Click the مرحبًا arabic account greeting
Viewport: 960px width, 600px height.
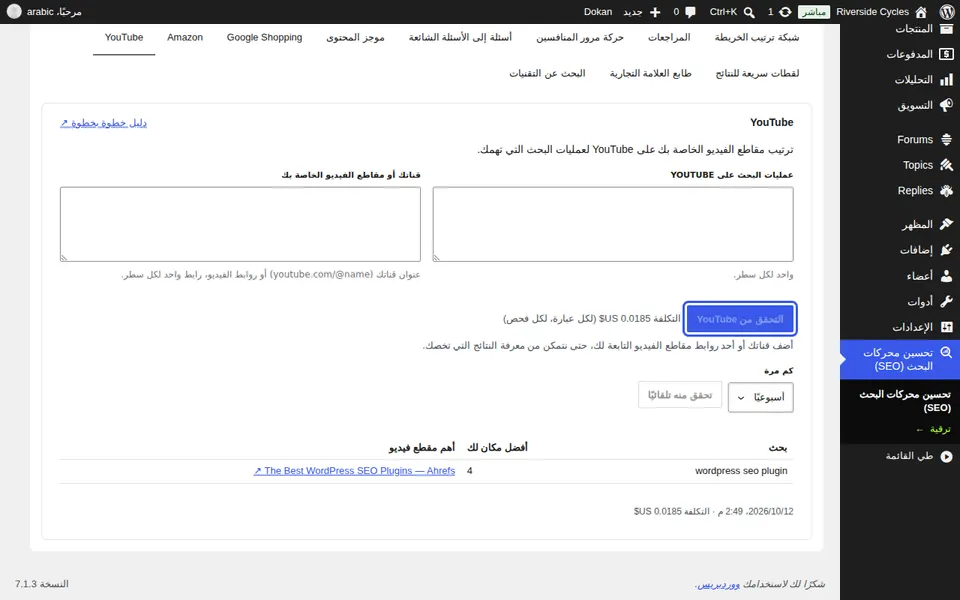point(54,12)
